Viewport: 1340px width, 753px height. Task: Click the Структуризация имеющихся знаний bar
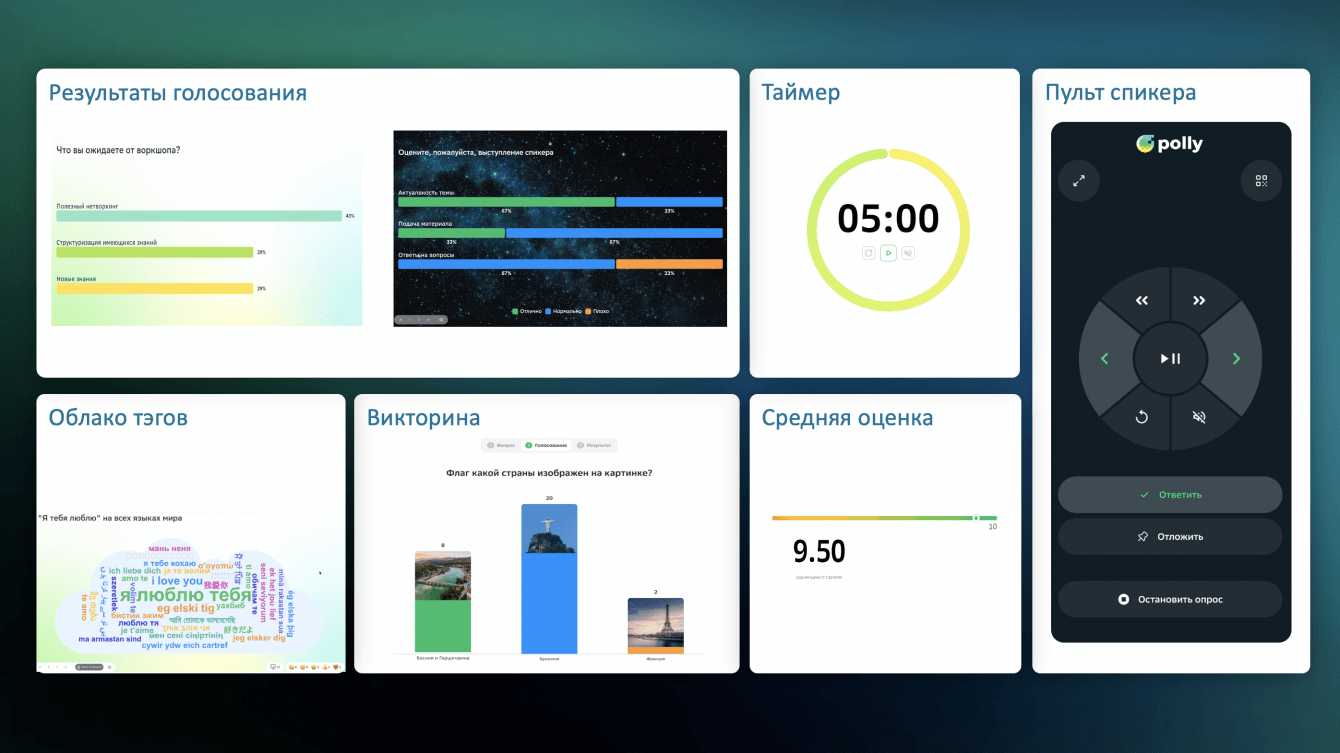(155, 252)
